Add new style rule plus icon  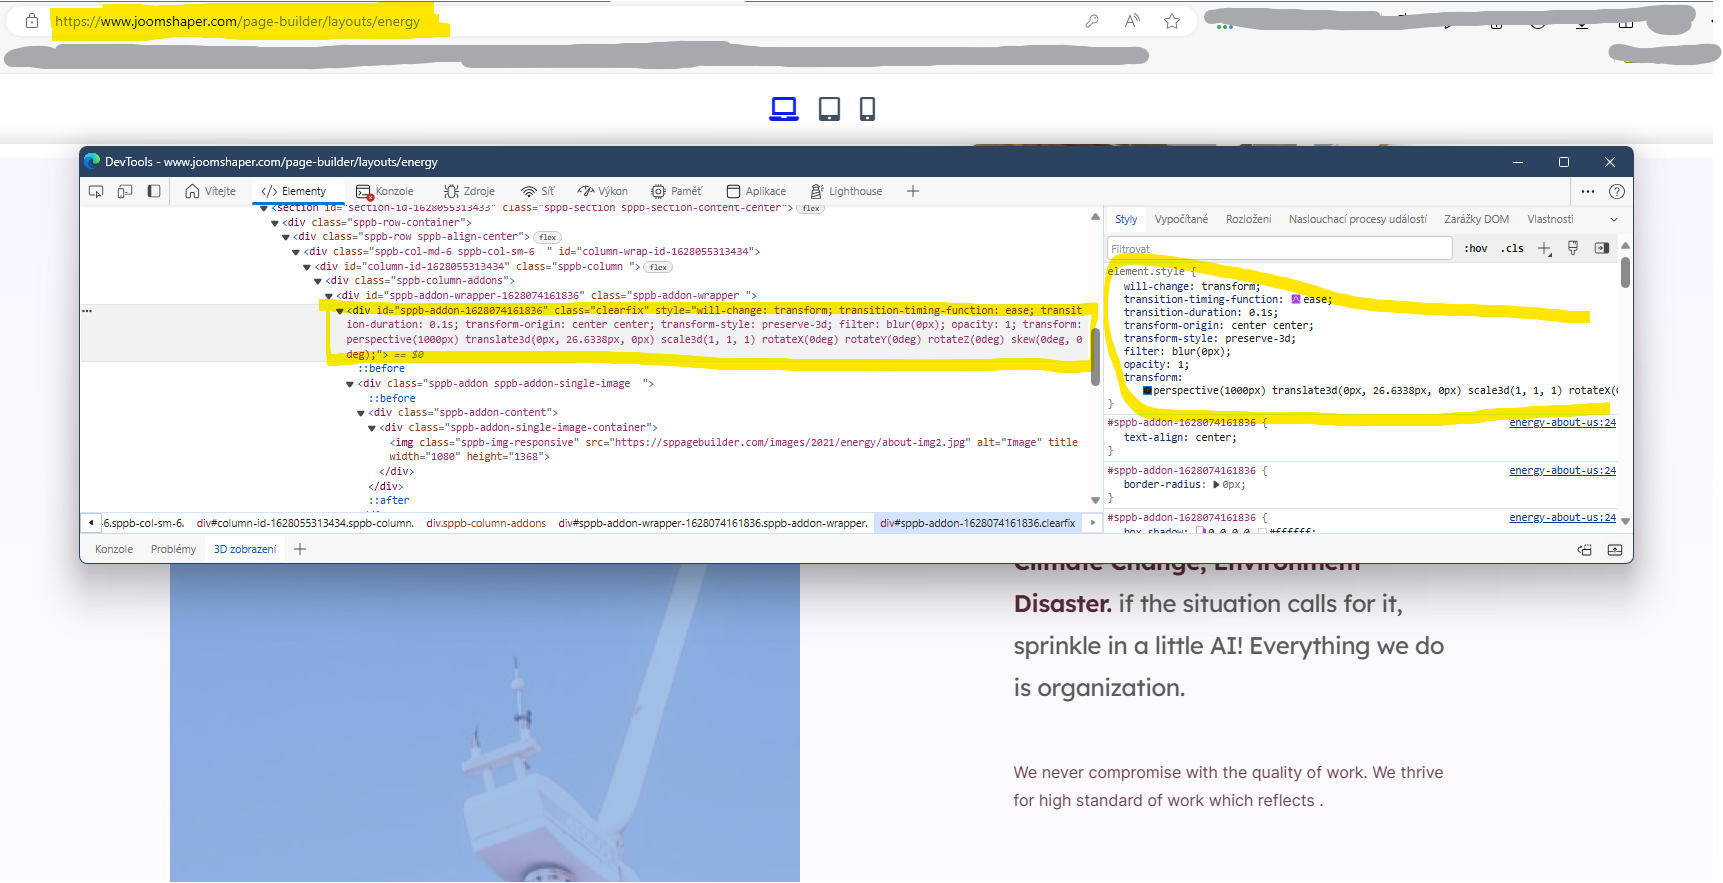[1545, 248]
